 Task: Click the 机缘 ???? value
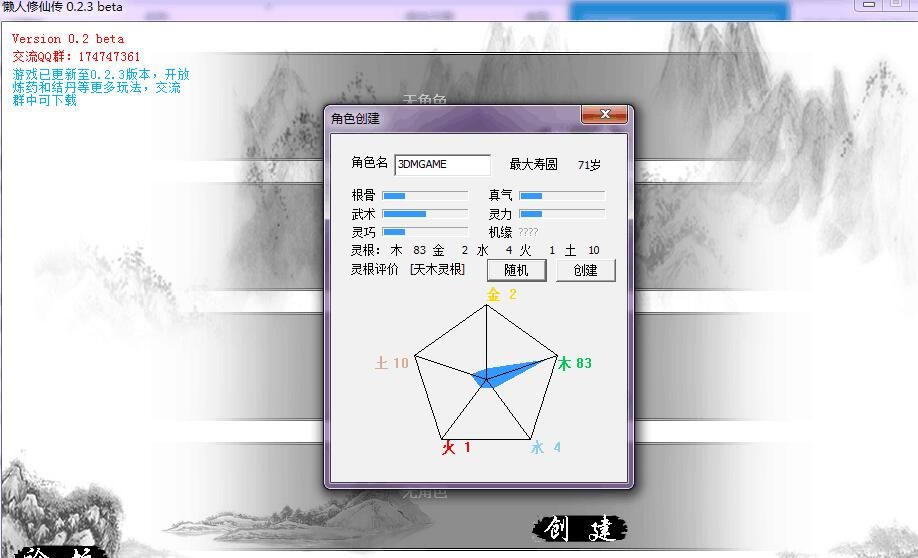point(528,232)
